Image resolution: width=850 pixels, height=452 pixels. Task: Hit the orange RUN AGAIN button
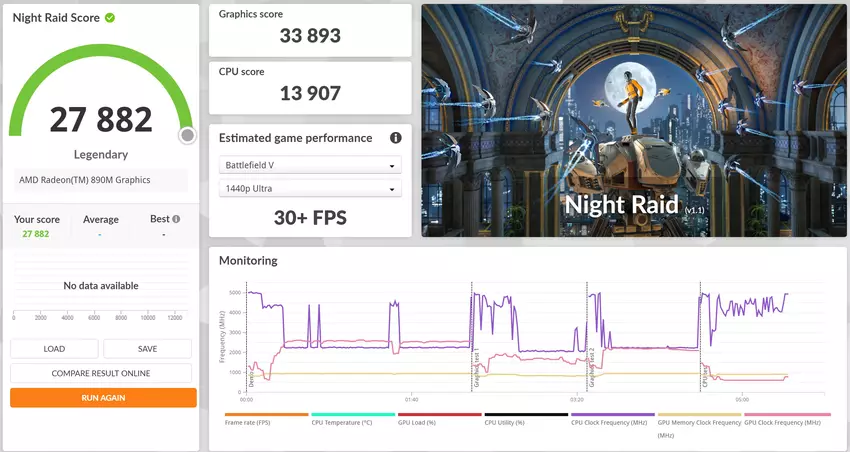coord(103,397)
